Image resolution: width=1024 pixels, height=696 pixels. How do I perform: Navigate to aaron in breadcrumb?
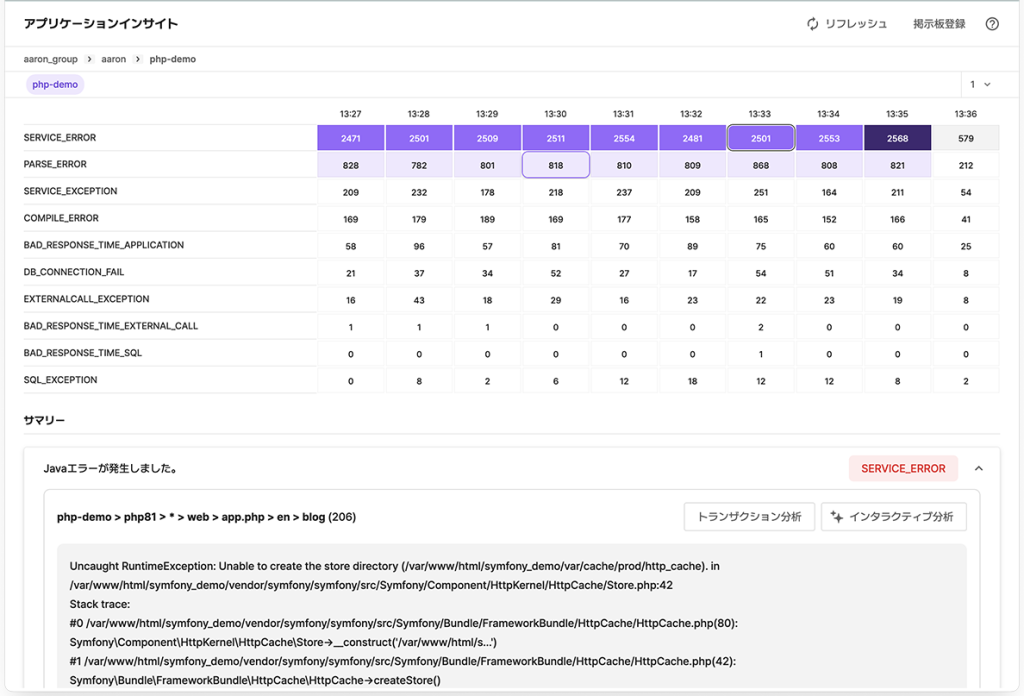114,60
